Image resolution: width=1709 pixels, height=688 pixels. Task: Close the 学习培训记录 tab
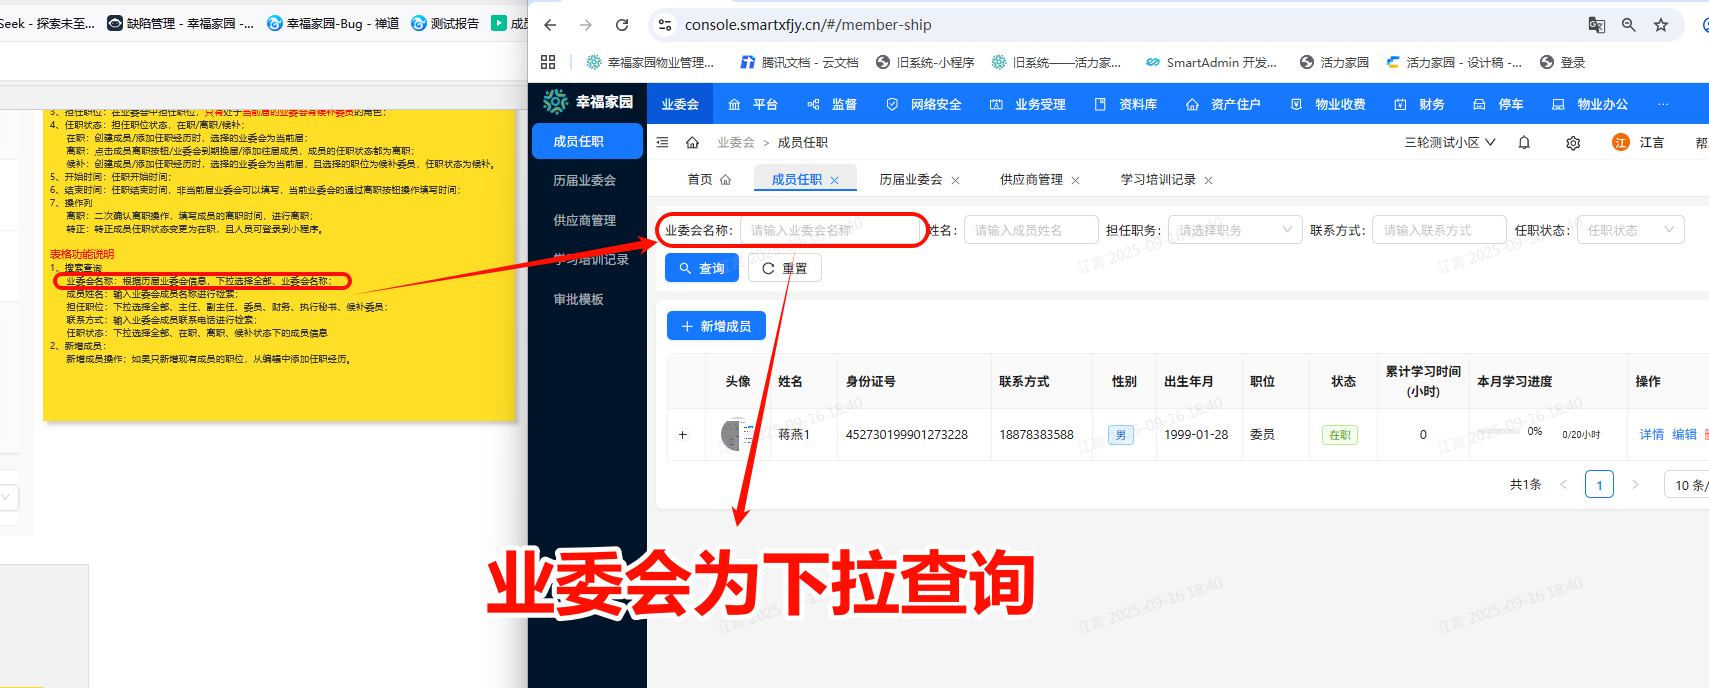click(x=1208, y=181)
